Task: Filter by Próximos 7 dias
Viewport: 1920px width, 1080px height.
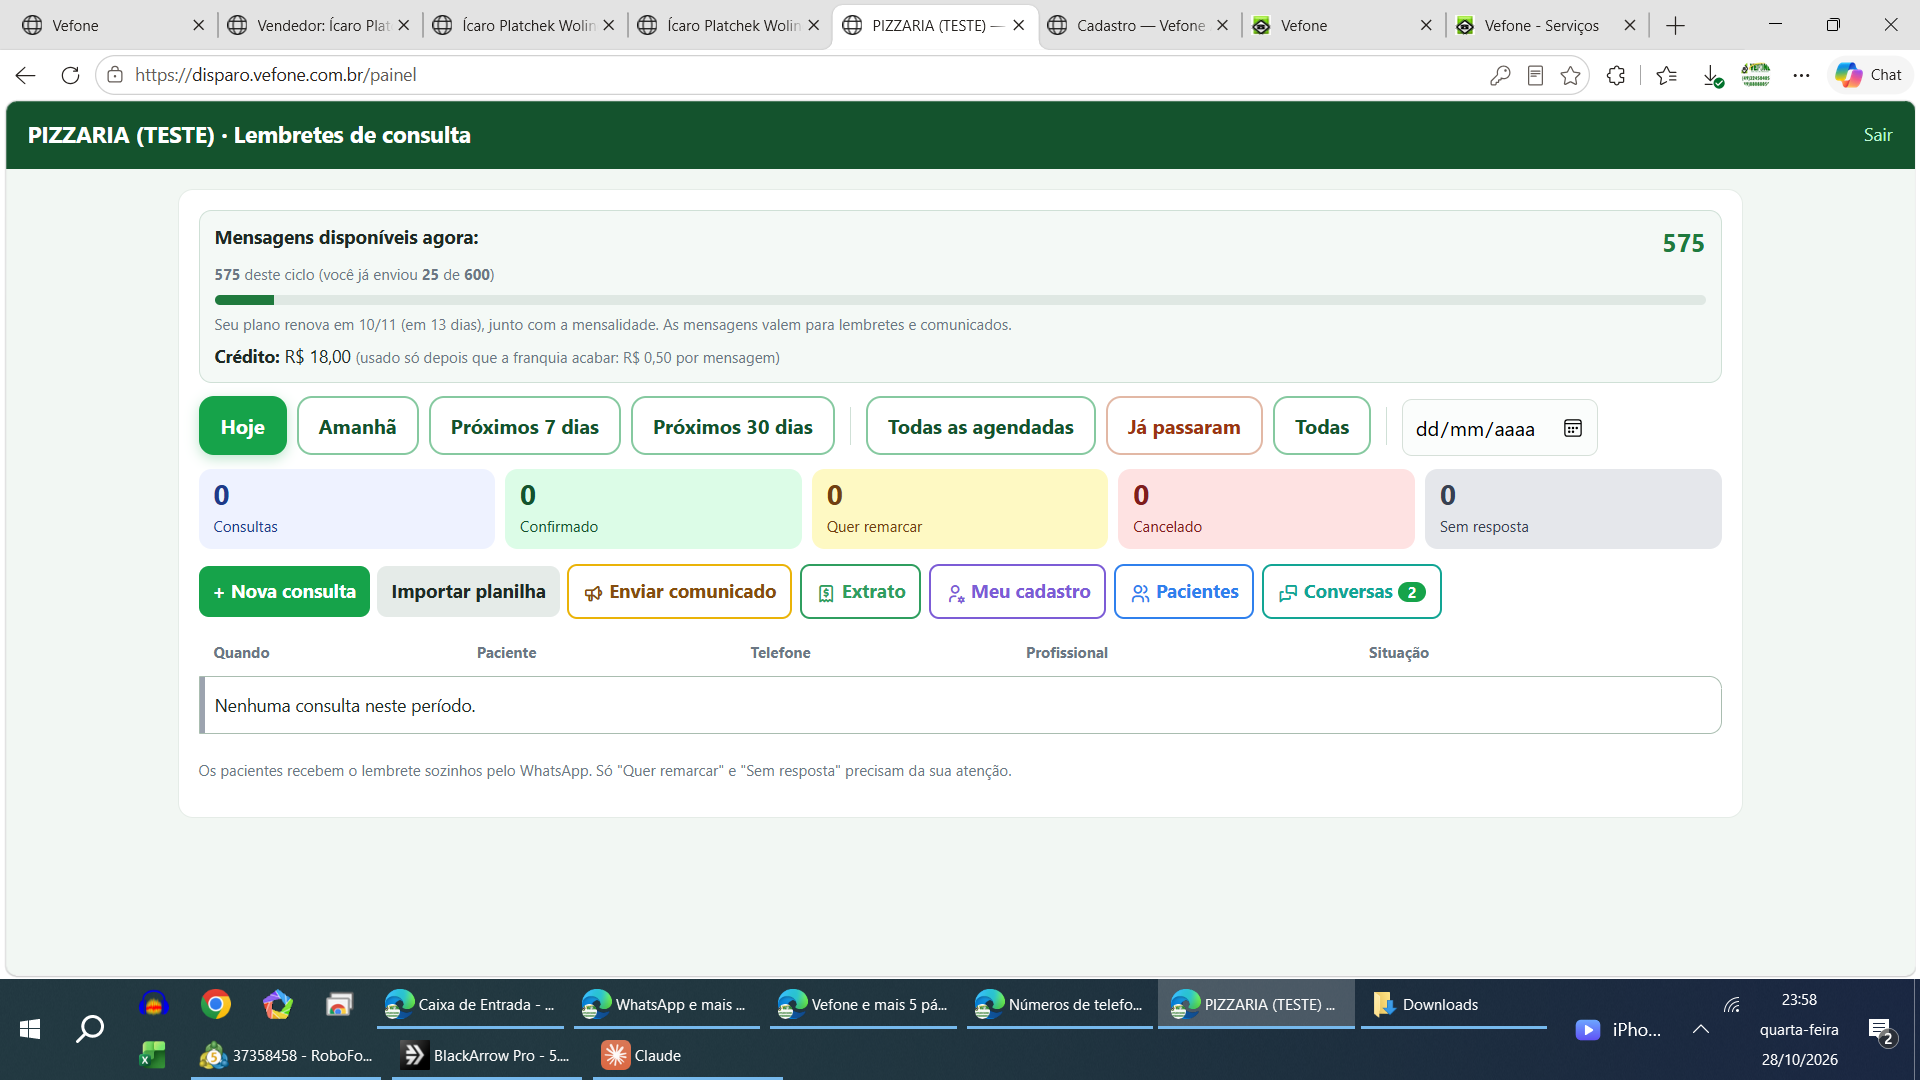Action: 525,426
